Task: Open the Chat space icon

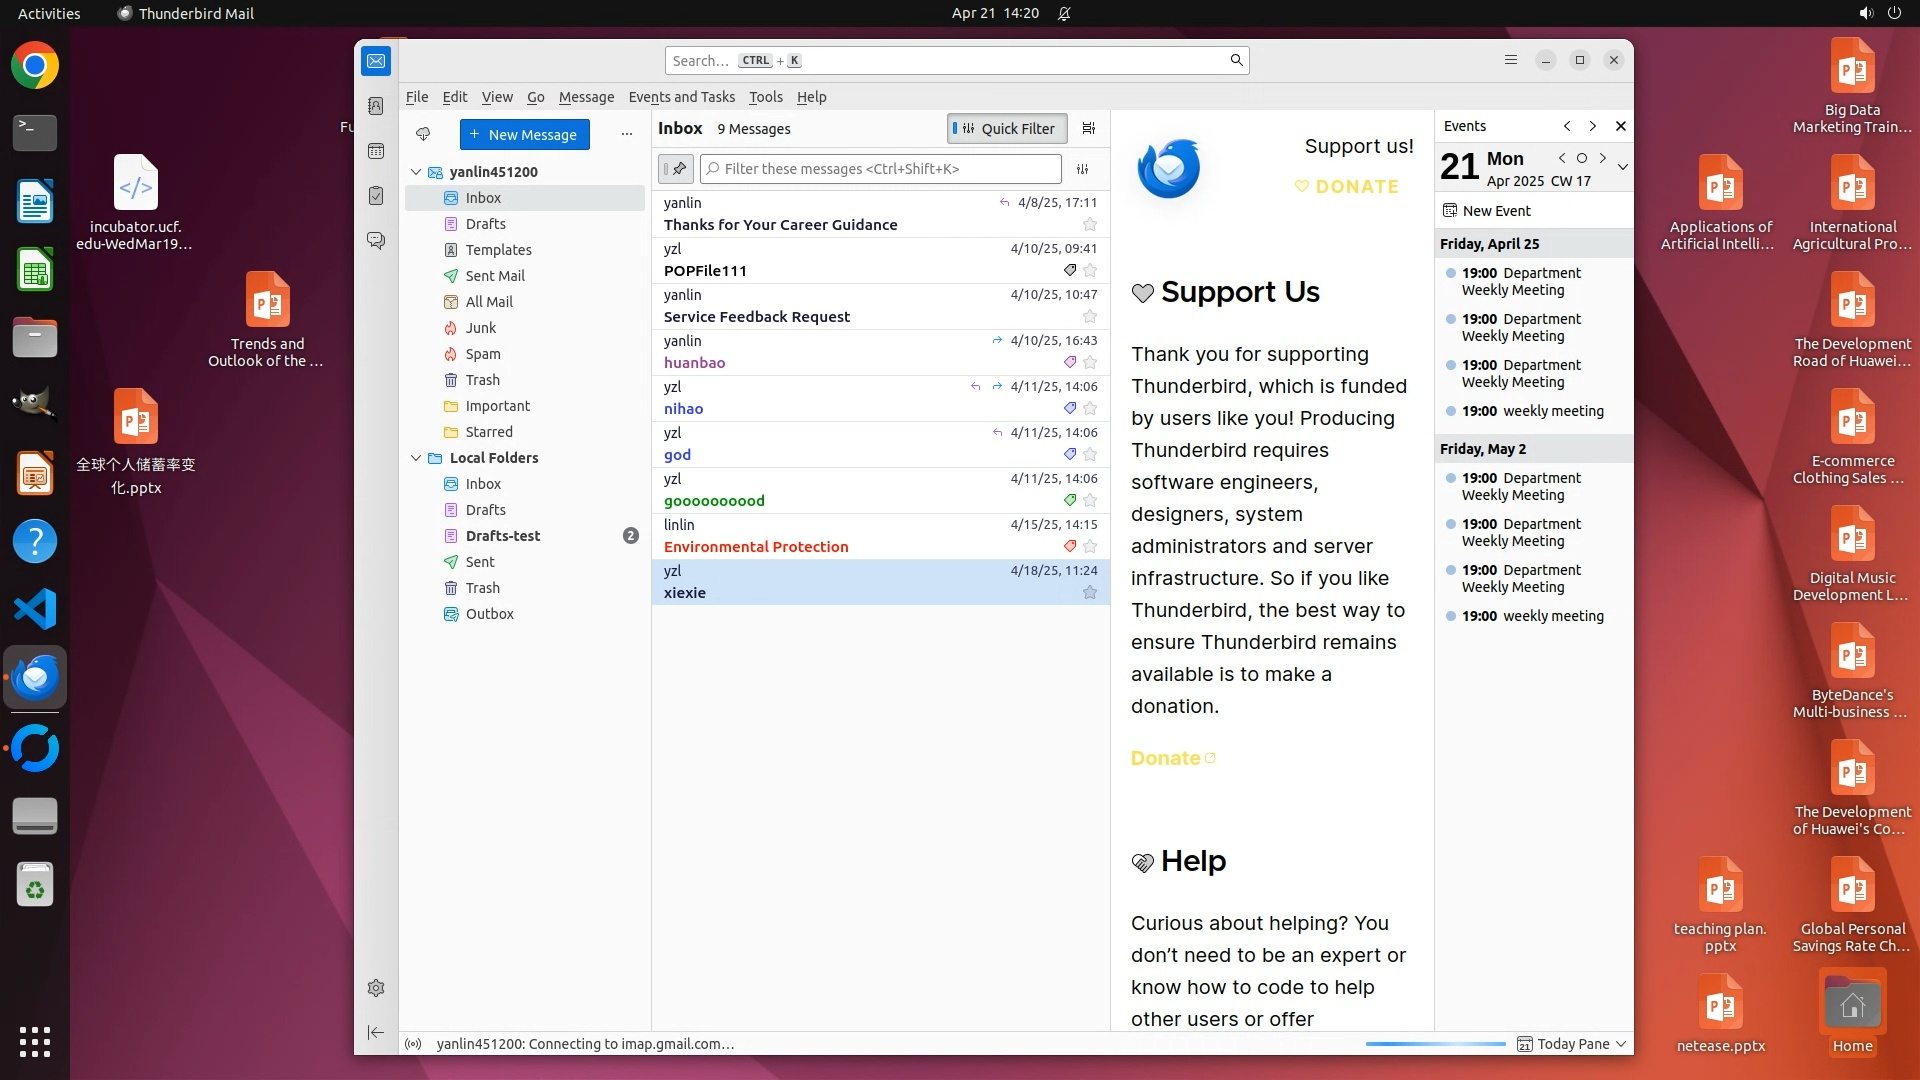Action: pos(376,241)
